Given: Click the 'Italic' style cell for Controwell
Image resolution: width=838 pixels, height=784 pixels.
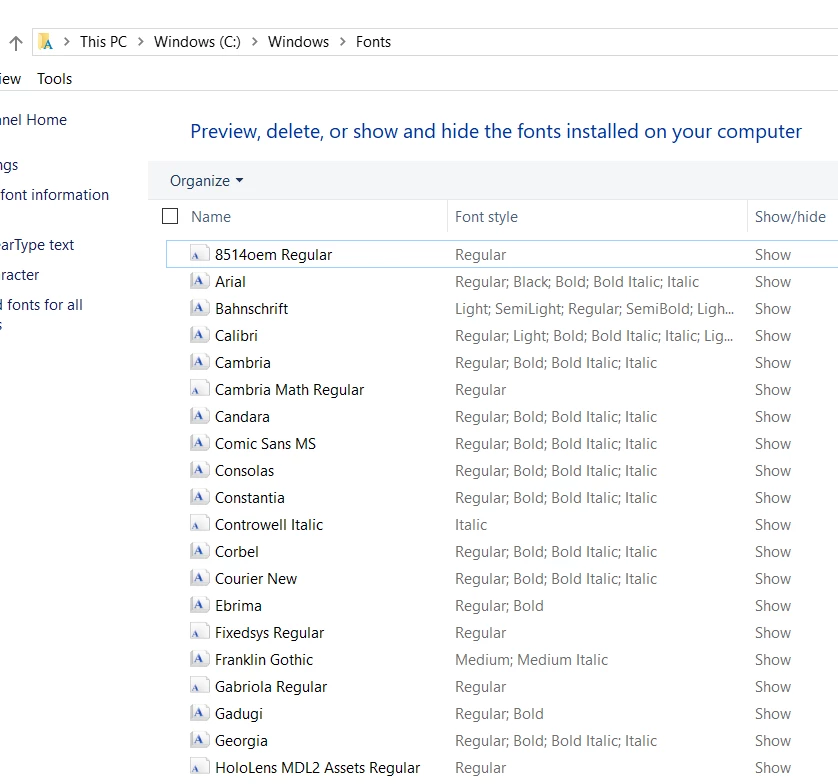Looking at the screenshot, I should tap(471, 525).
